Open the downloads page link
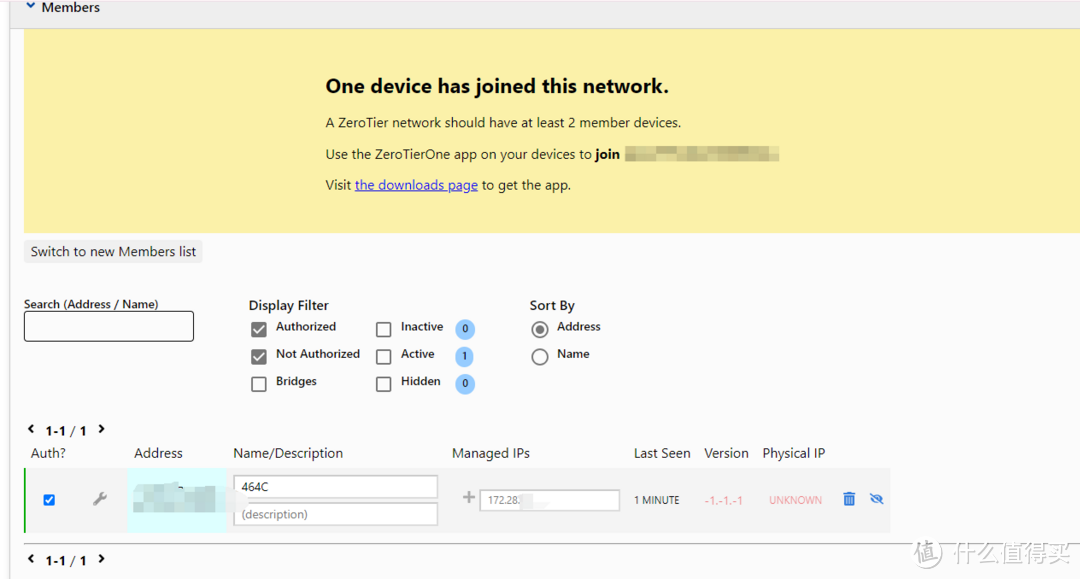 [x=416, y=185]
